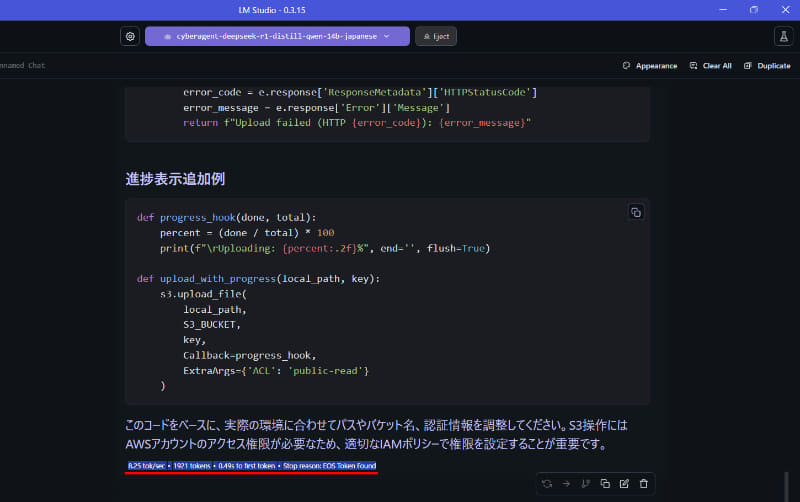Open Appearance options
The image size is (800, 502).
649,66
